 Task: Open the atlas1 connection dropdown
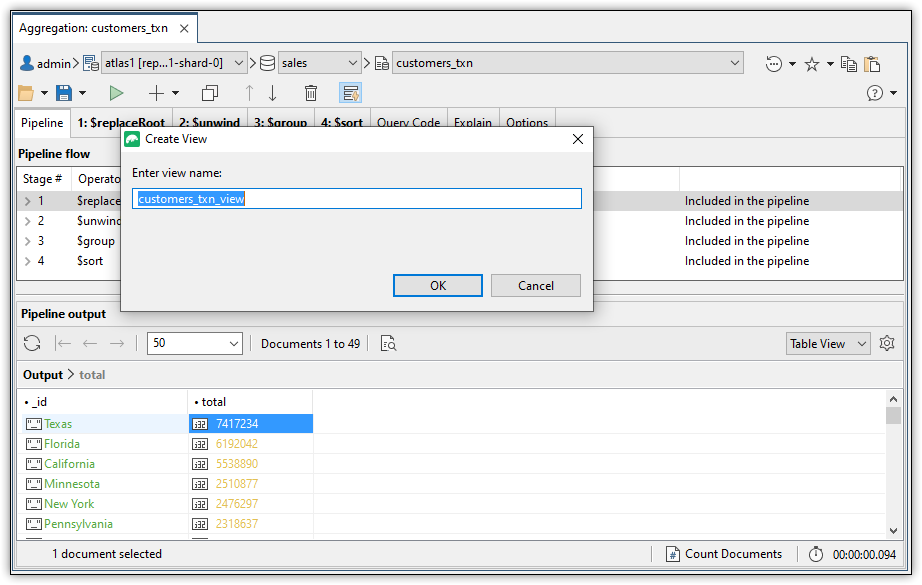pyautogui.click(x=175, y=63)
